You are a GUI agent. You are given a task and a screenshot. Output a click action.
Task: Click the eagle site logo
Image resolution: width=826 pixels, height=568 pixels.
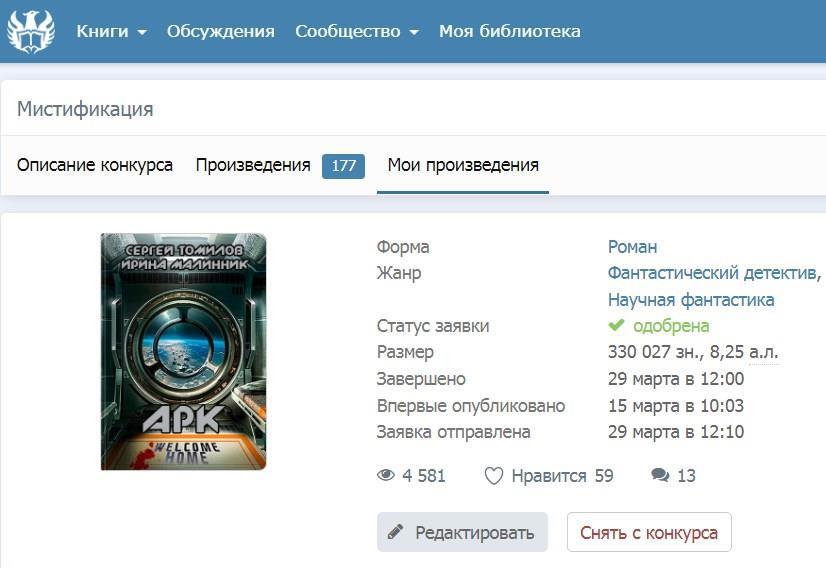click(31, 31)
